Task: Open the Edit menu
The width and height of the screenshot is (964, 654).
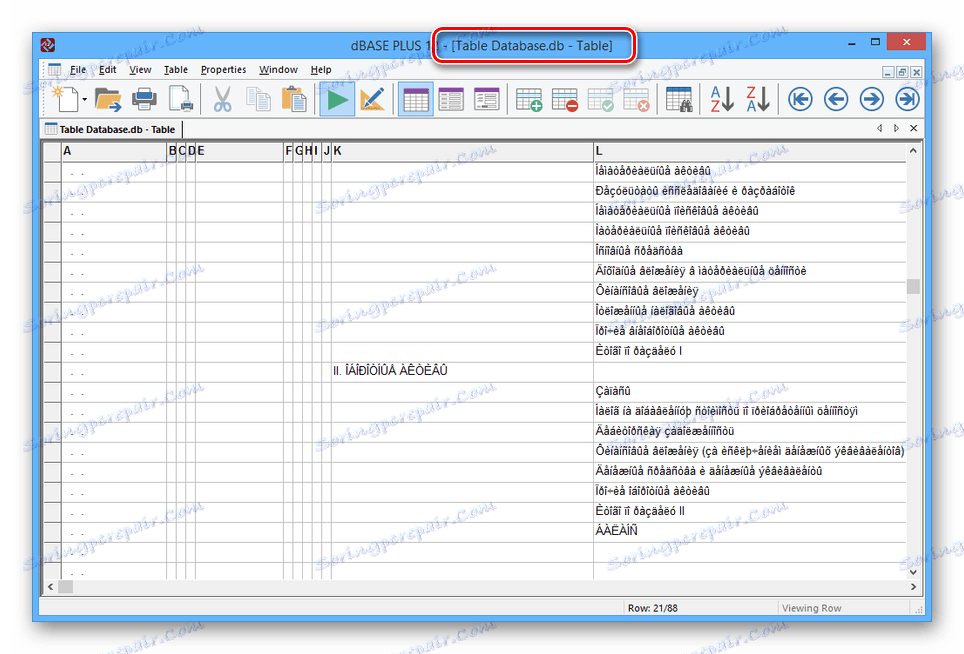Action: point(108,69)
